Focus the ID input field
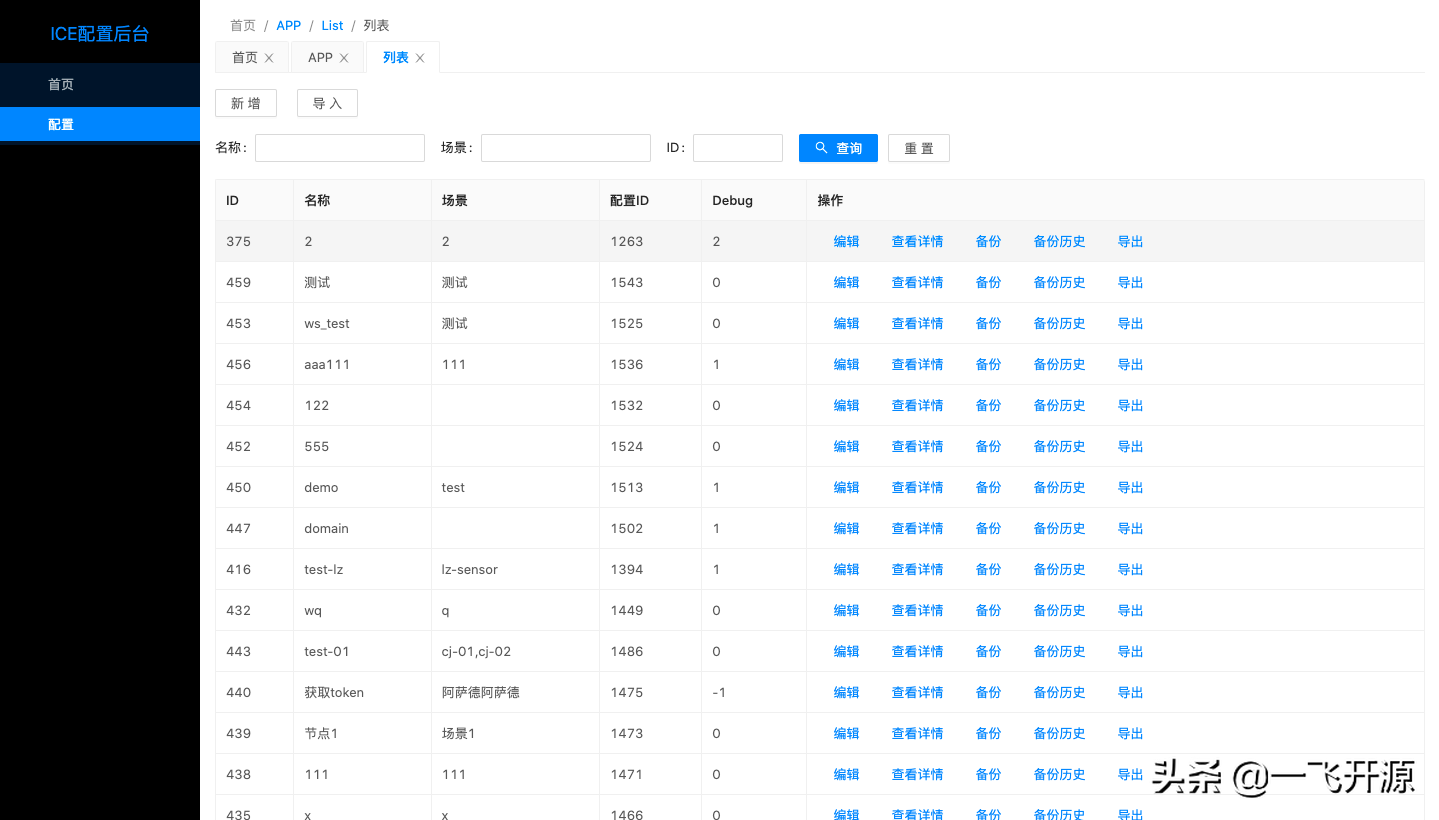 coord(738,148)
